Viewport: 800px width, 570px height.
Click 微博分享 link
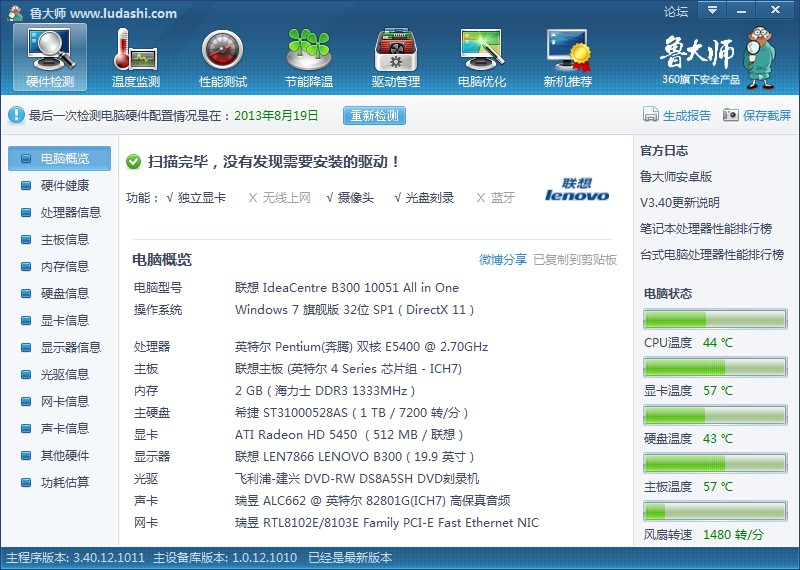click(503, 260)
